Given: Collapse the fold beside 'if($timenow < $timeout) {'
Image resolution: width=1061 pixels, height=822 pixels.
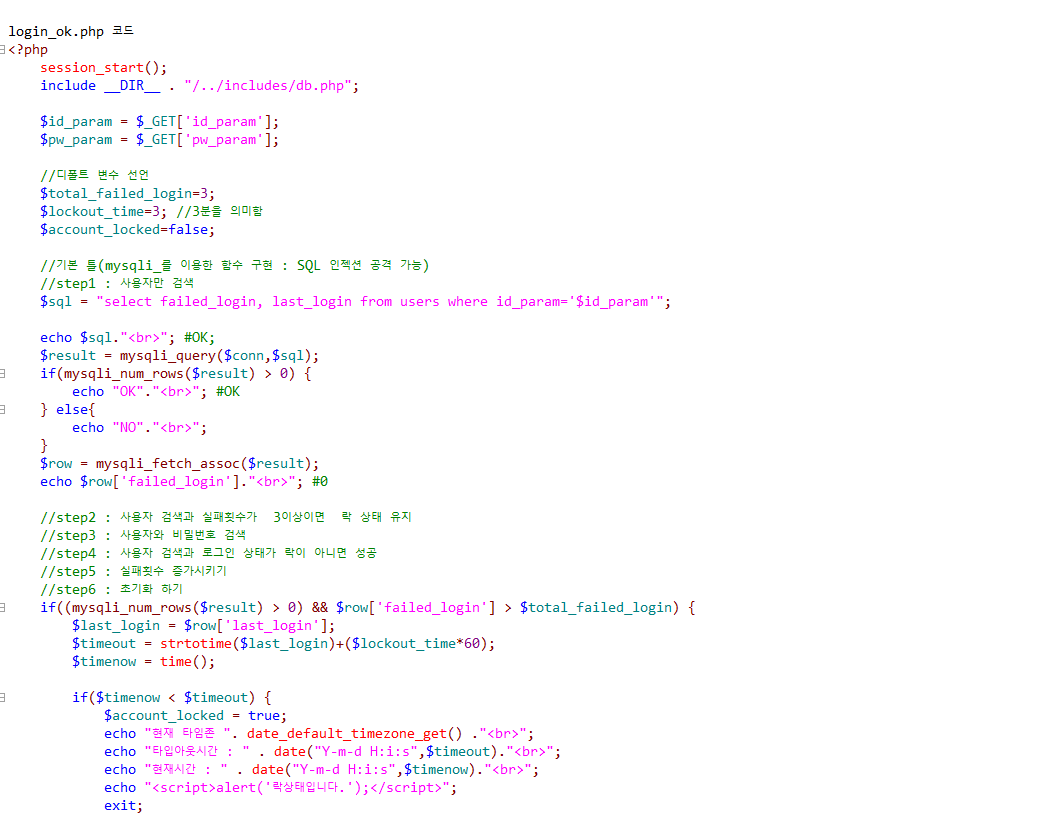Looking at the screenshot, I should [3, 698].
